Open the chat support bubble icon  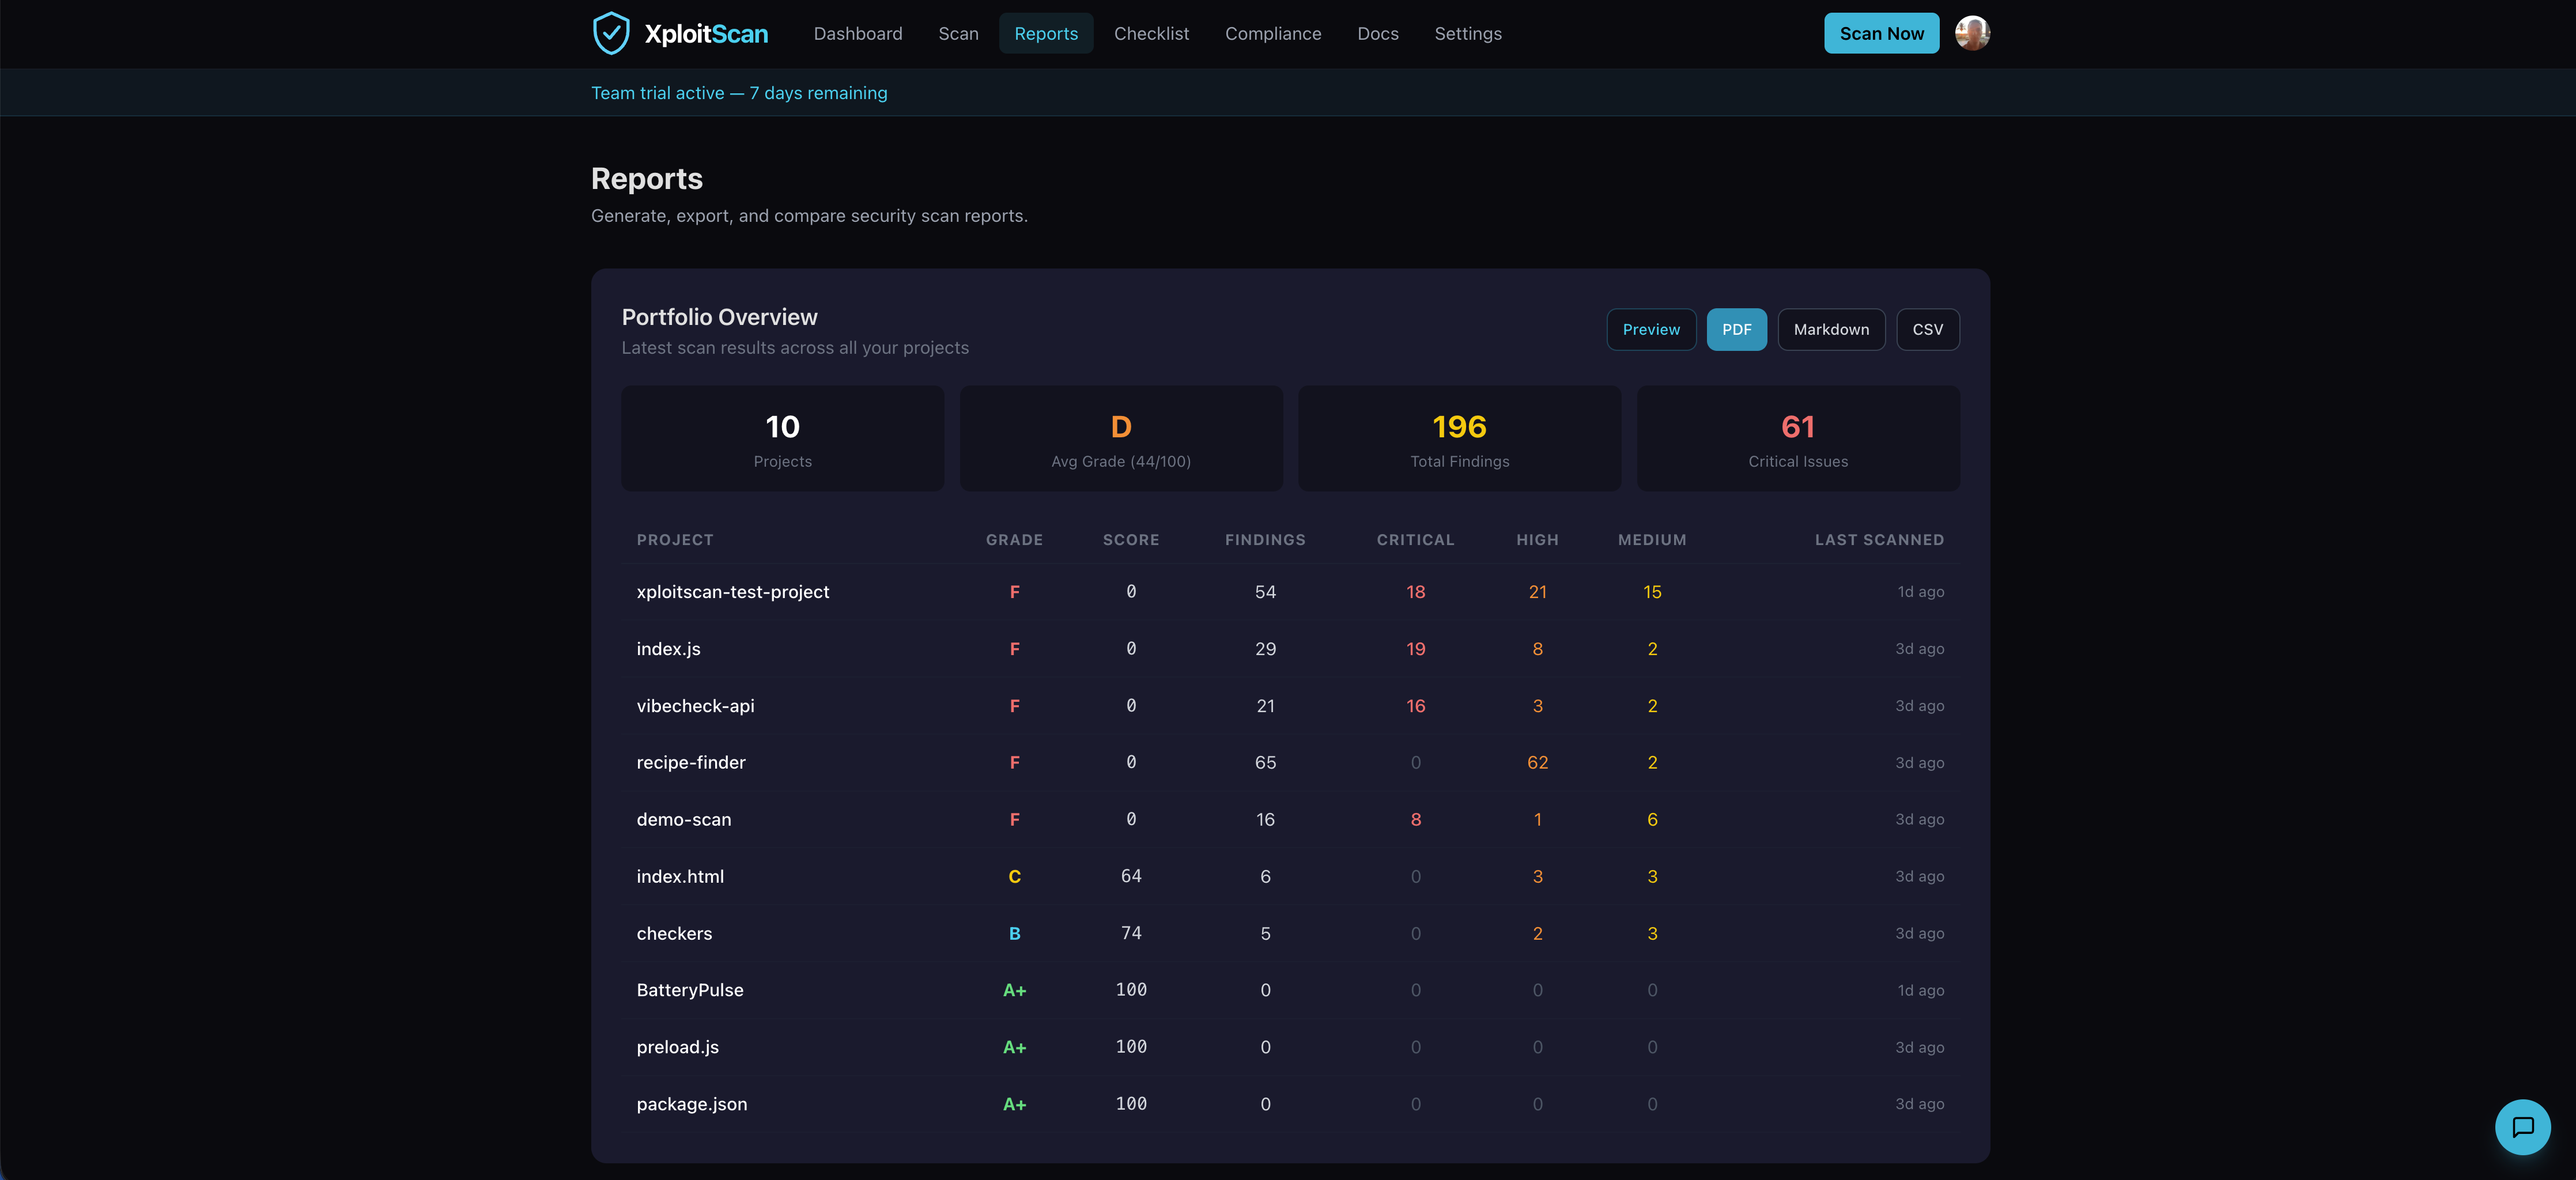[x=2522, y=1127]
